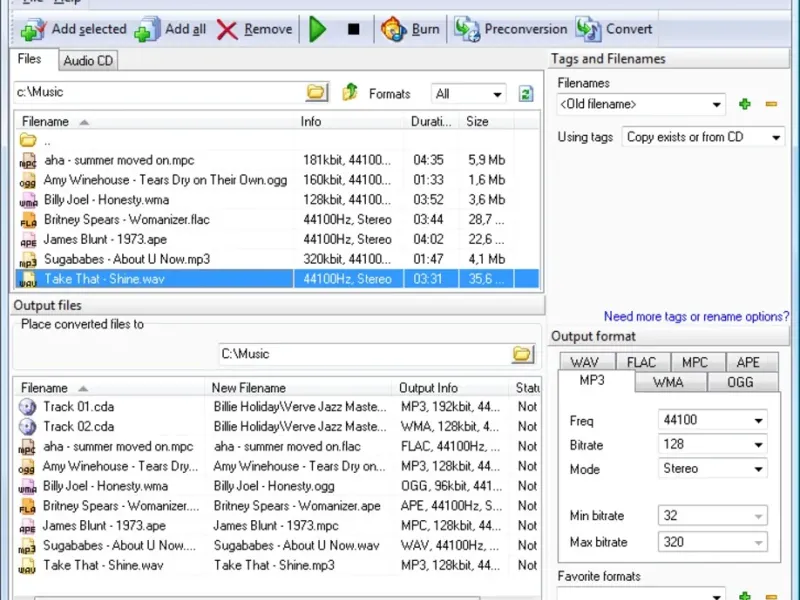Open the Preconversion tool
Image resolution: width=800 pixels, height=600 pixels.
[x=466, y=30]
